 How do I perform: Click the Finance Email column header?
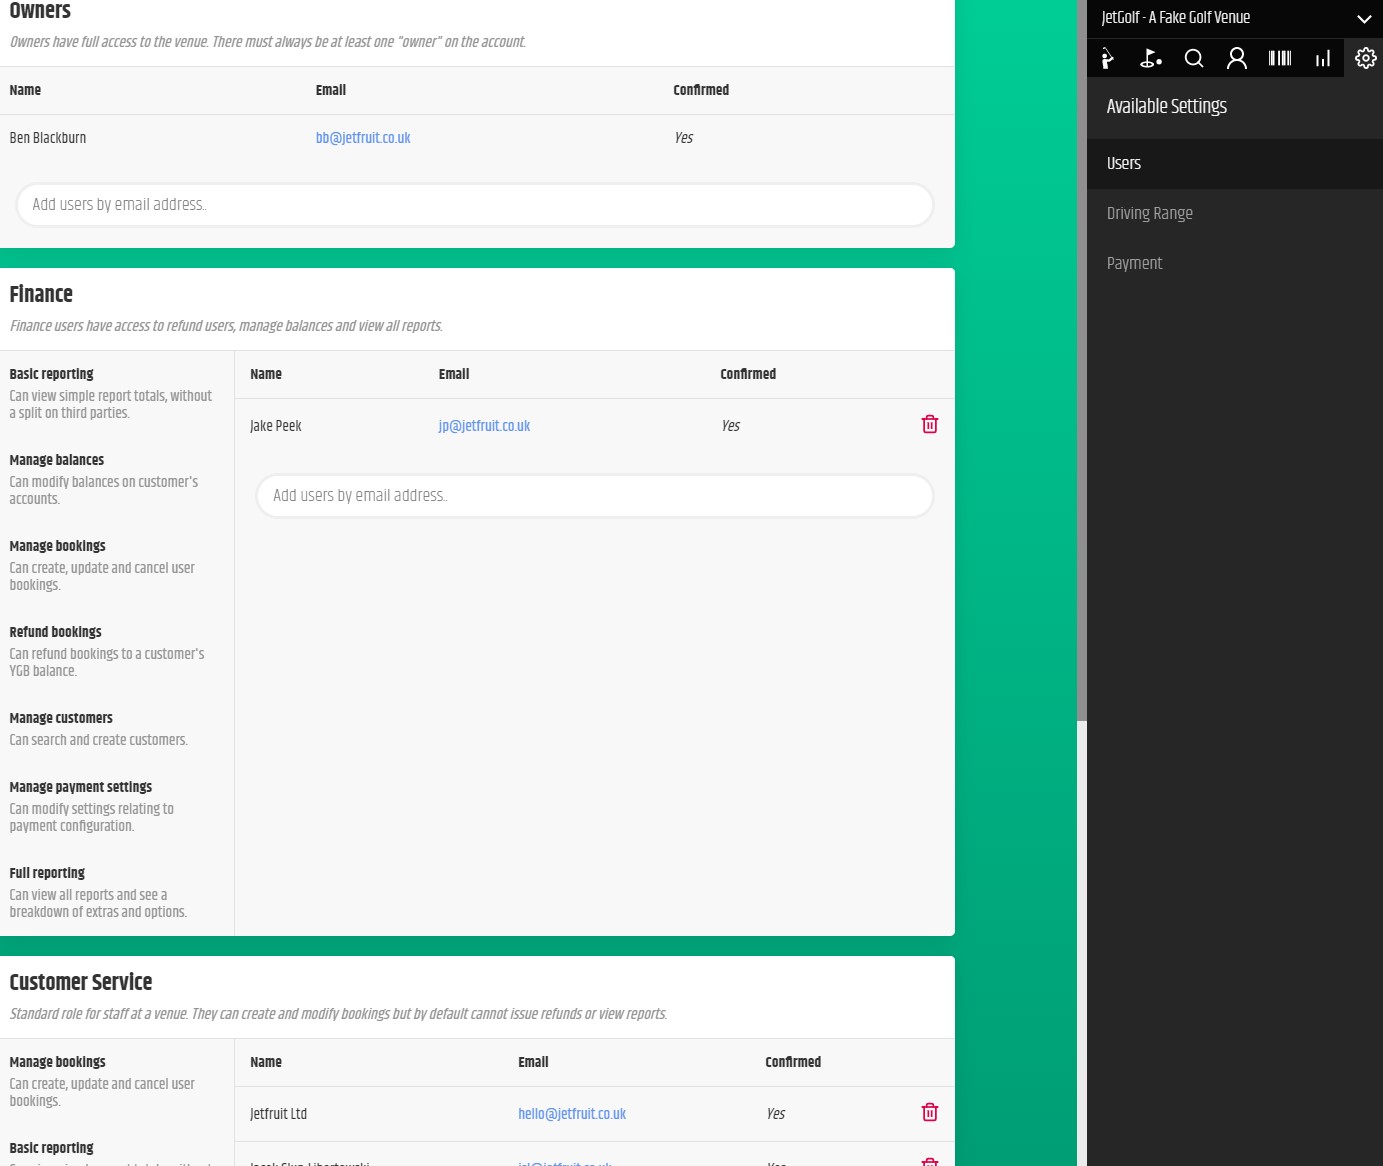(x=454, y=374)
